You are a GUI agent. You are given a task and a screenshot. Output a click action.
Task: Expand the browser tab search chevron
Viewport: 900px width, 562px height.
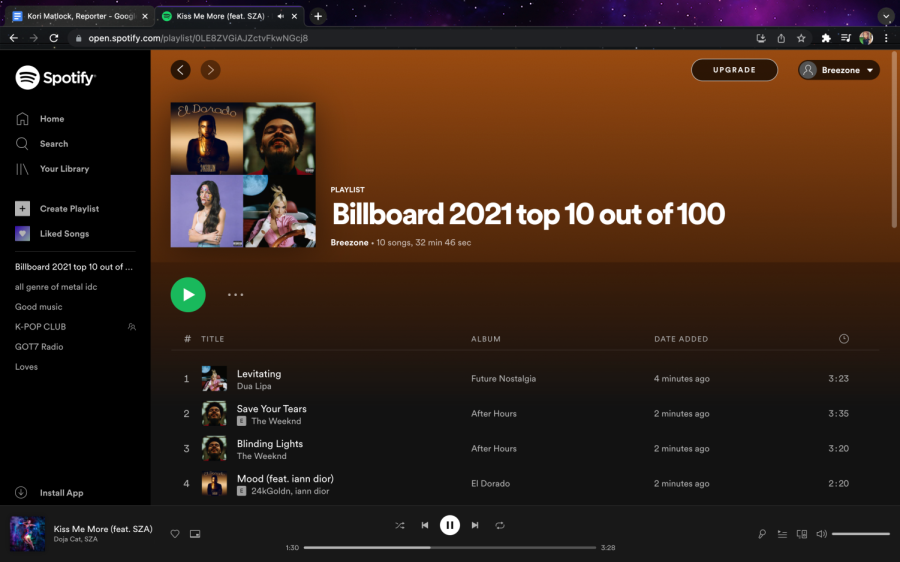886,16
